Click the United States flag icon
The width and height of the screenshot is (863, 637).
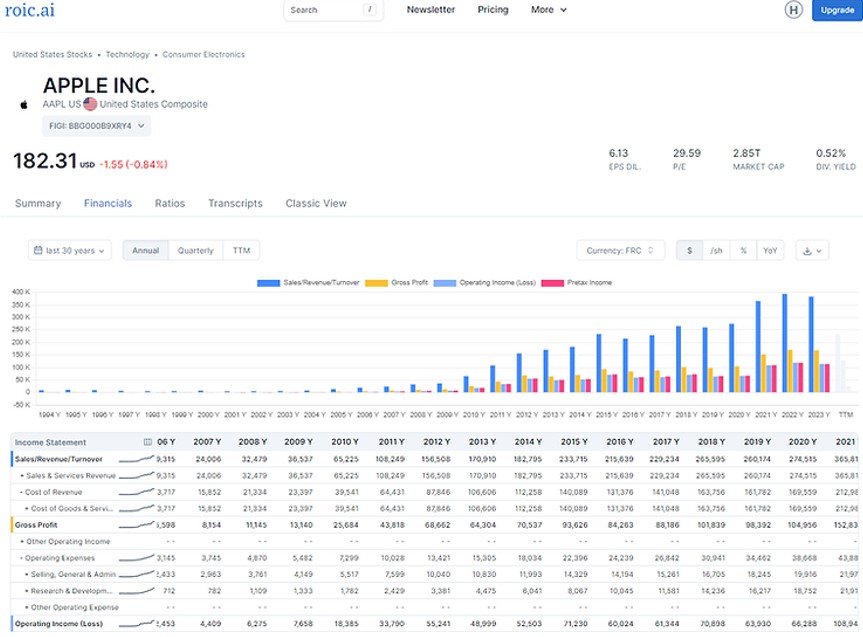(90, 104)
